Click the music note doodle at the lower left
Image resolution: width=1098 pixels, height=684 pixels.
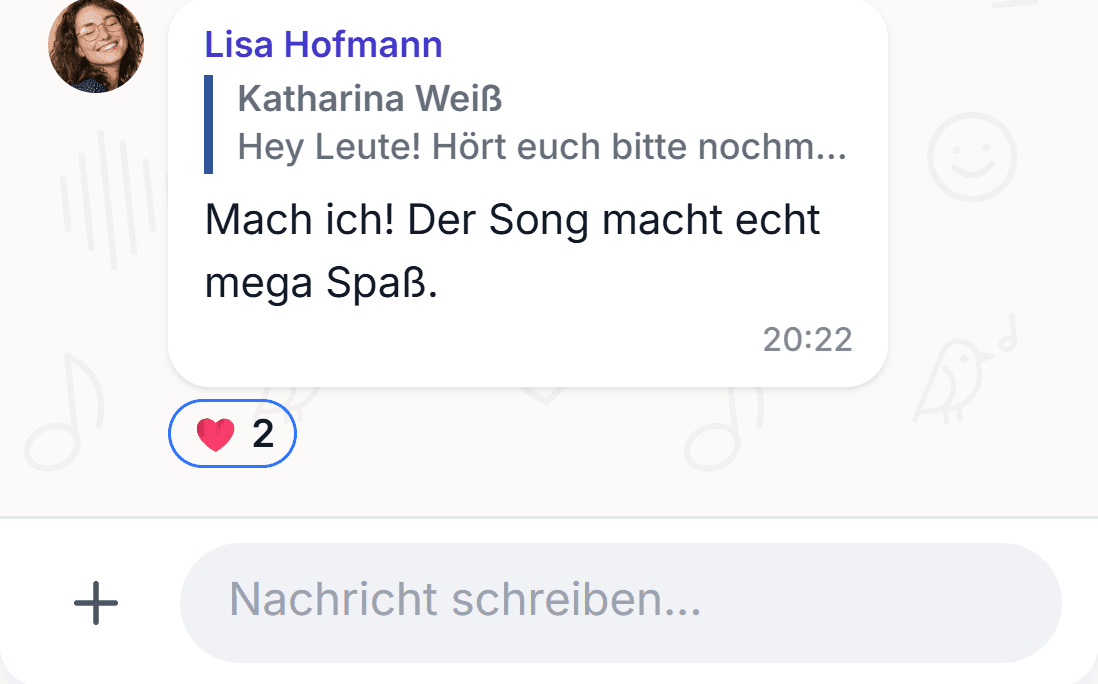coord(64,412)
